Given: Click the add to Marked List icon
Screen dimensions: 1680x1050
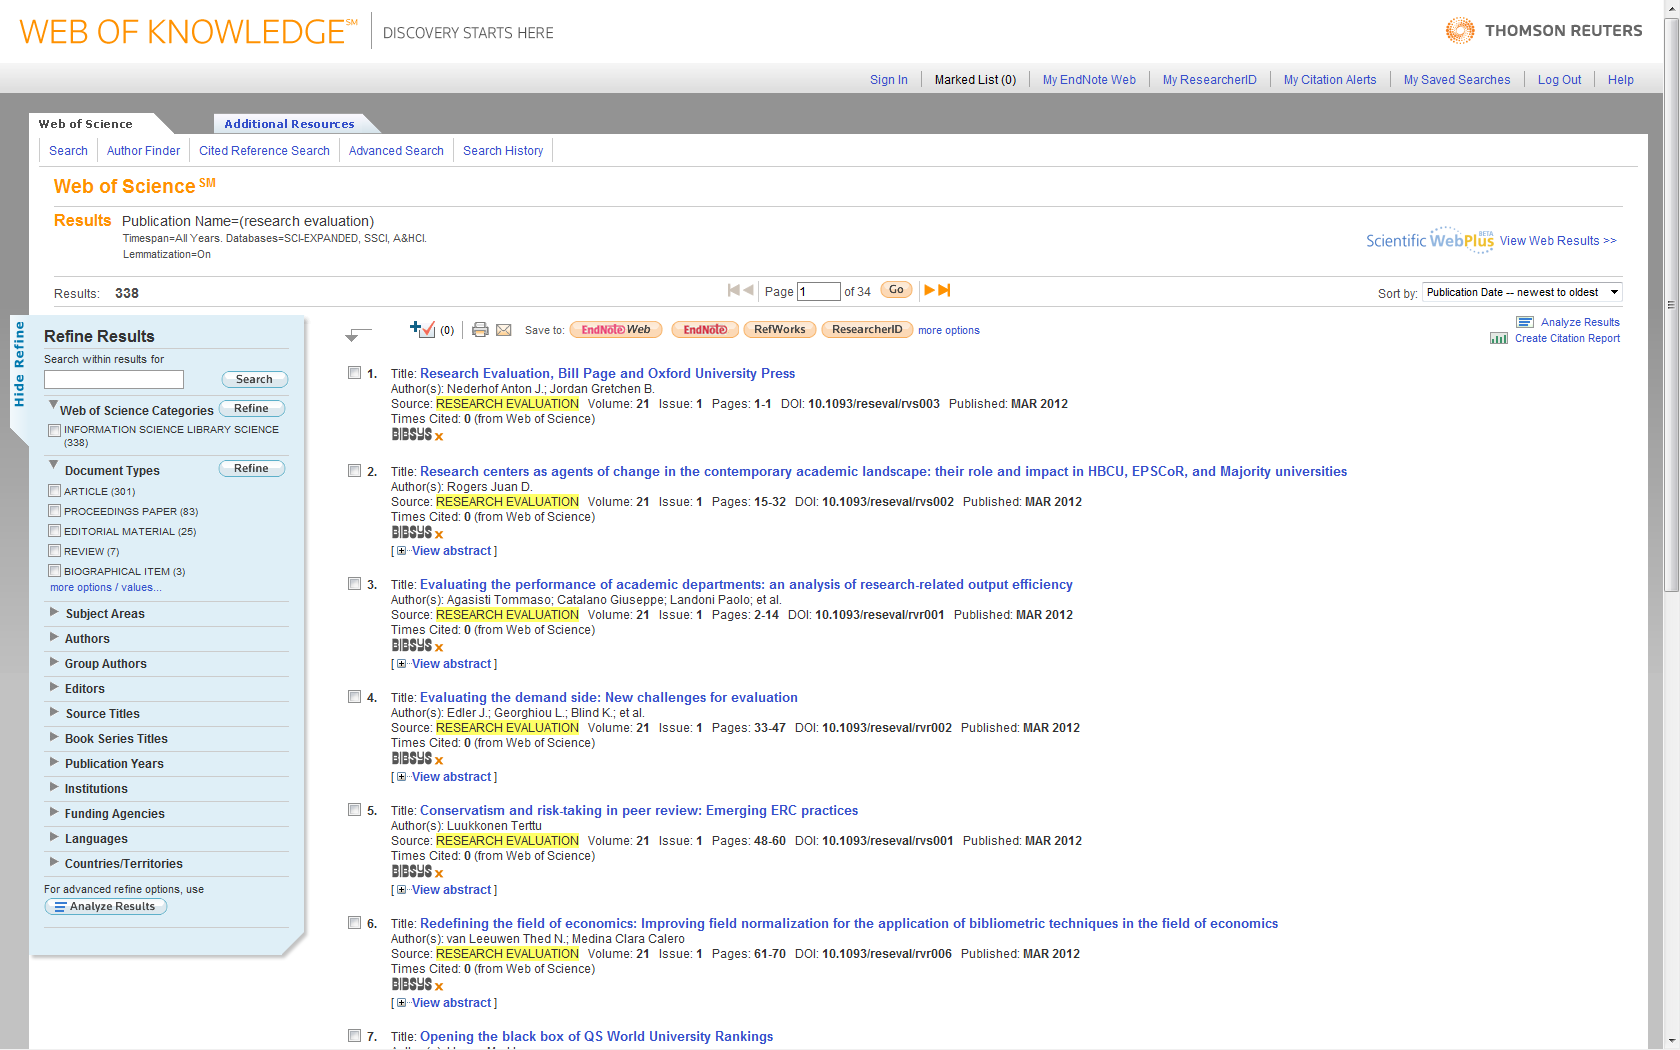Looking at the screenshot, I should [x=422, y=329].
